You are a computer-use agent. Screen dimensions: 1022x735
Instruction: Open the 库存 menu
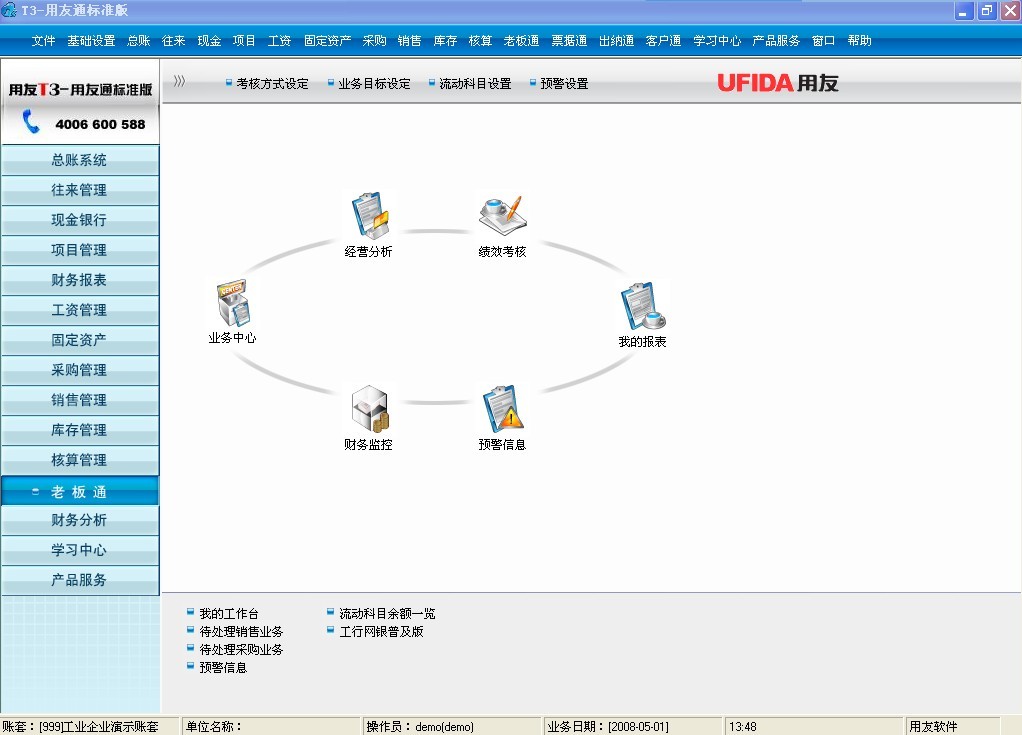445,40
